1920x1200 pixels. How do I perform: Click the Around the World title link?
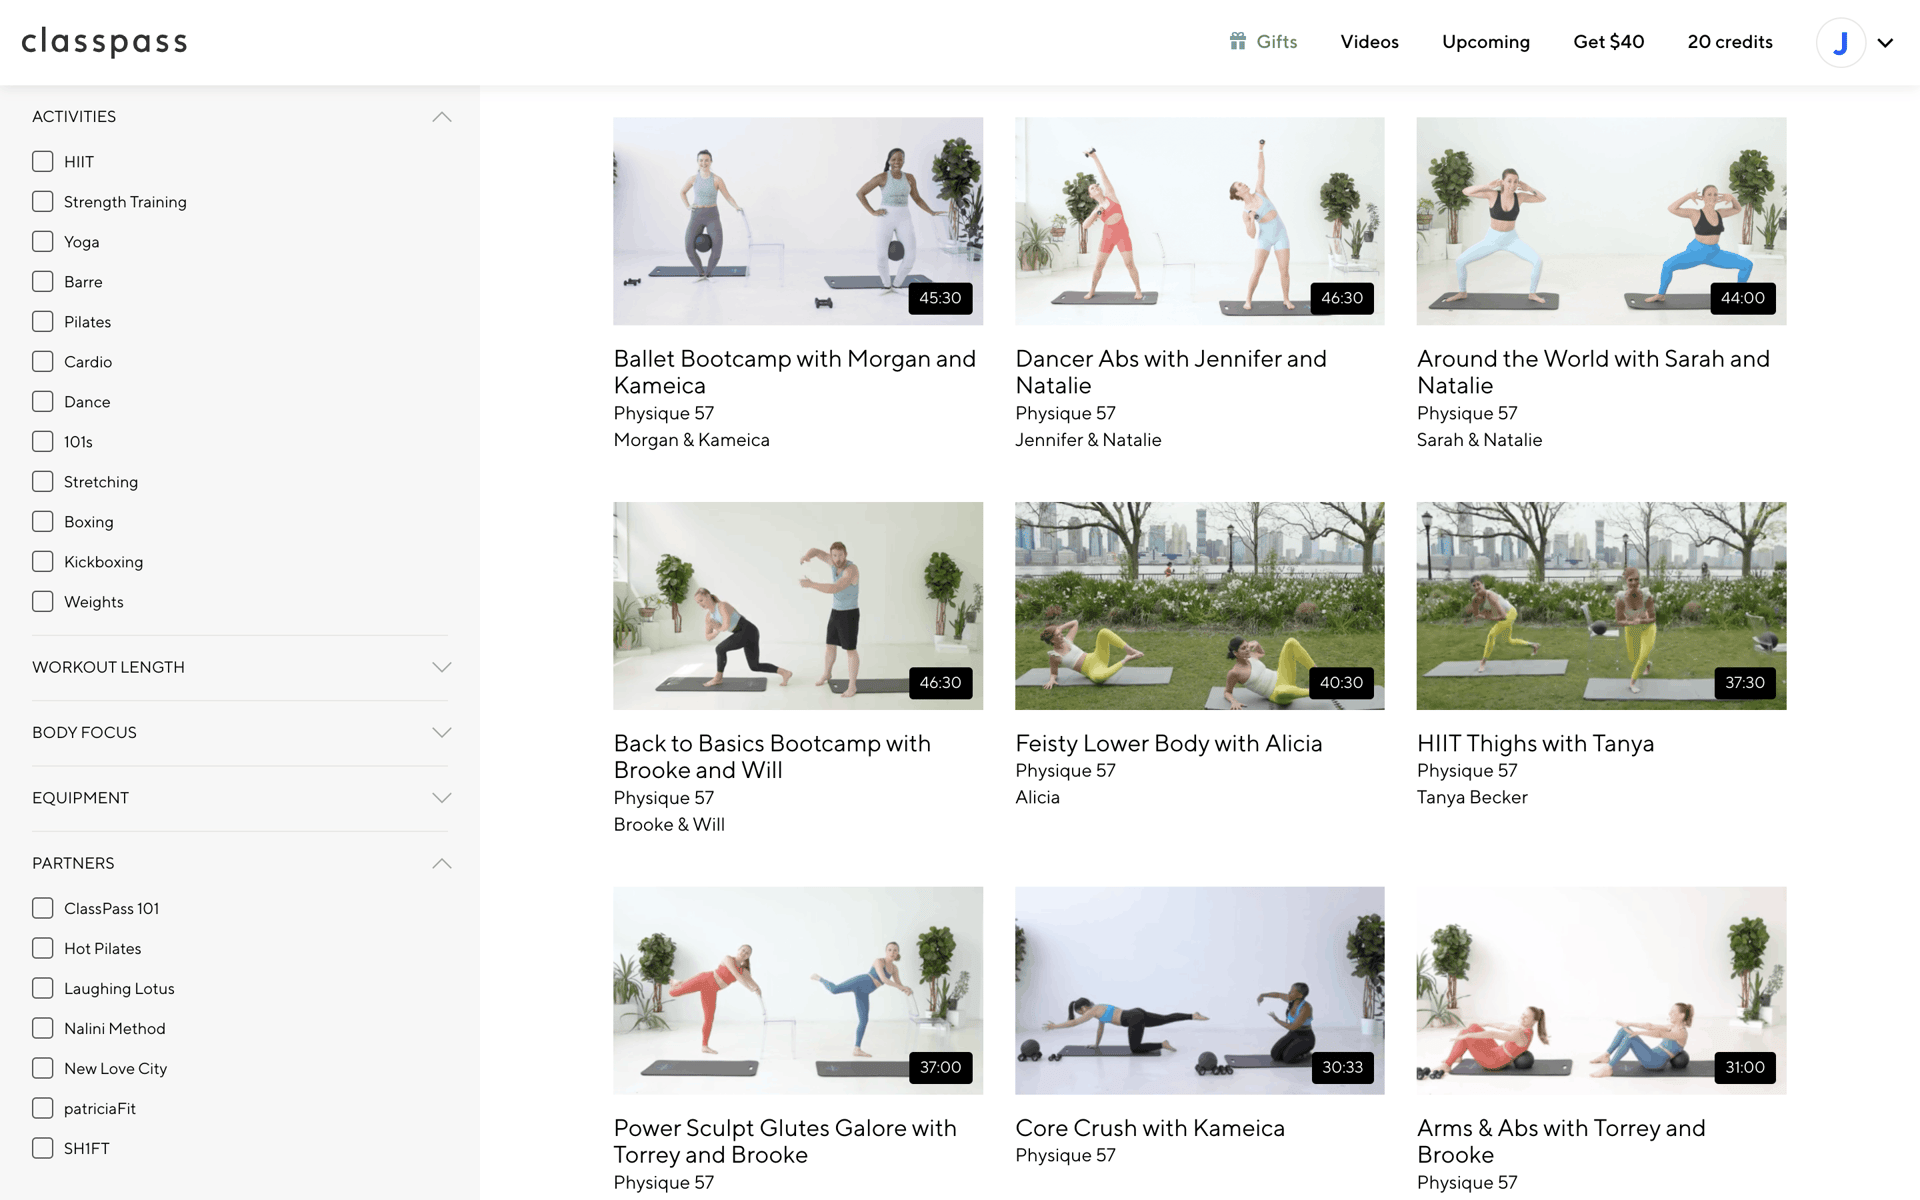[x=1593, y=372]
